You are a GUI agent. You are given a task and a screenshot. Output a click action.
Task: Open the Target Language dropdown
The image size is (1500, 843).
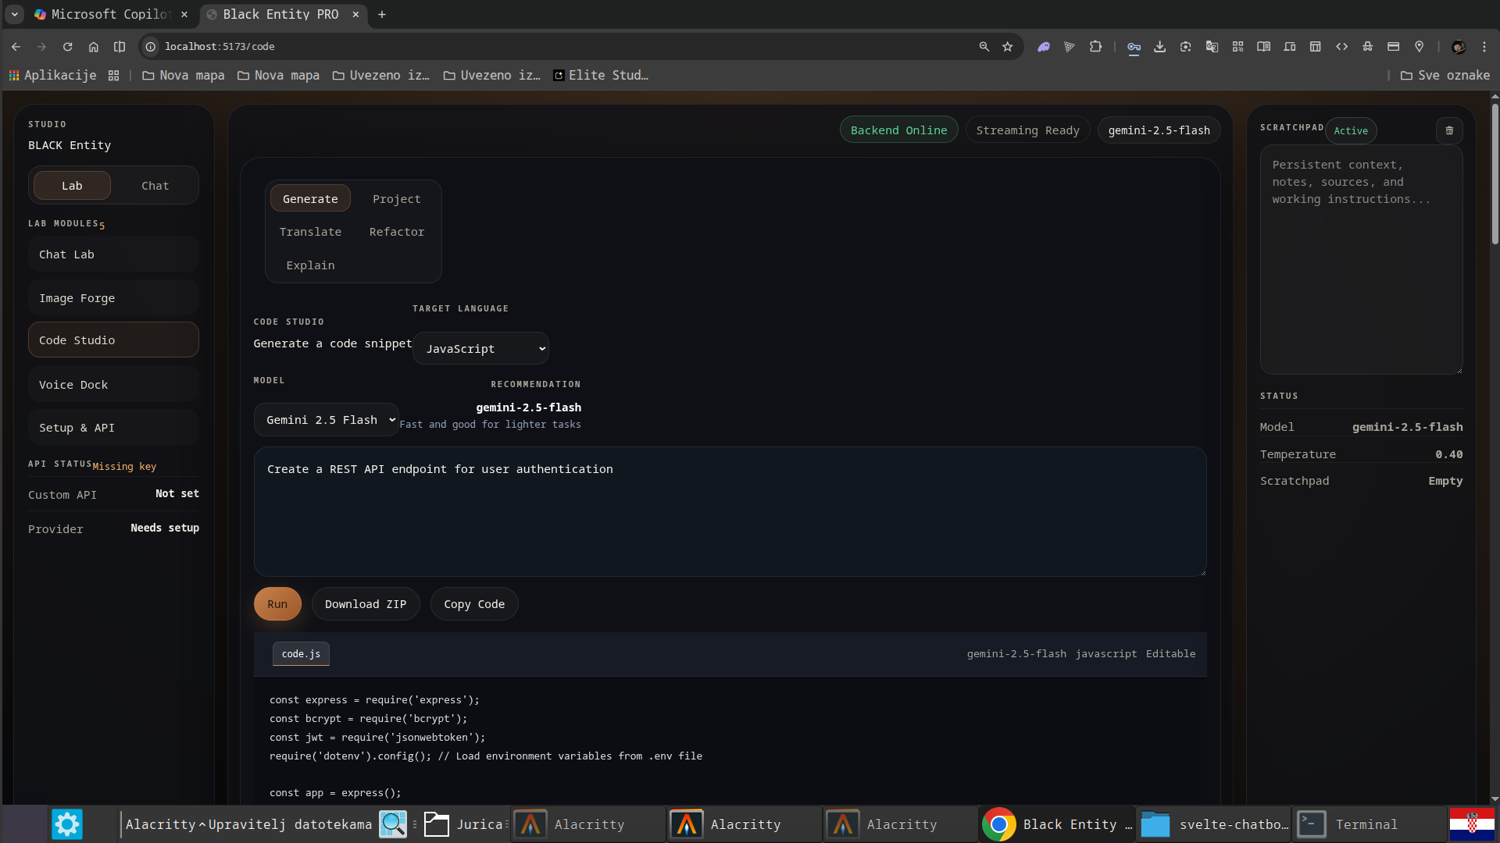[481, 348]
